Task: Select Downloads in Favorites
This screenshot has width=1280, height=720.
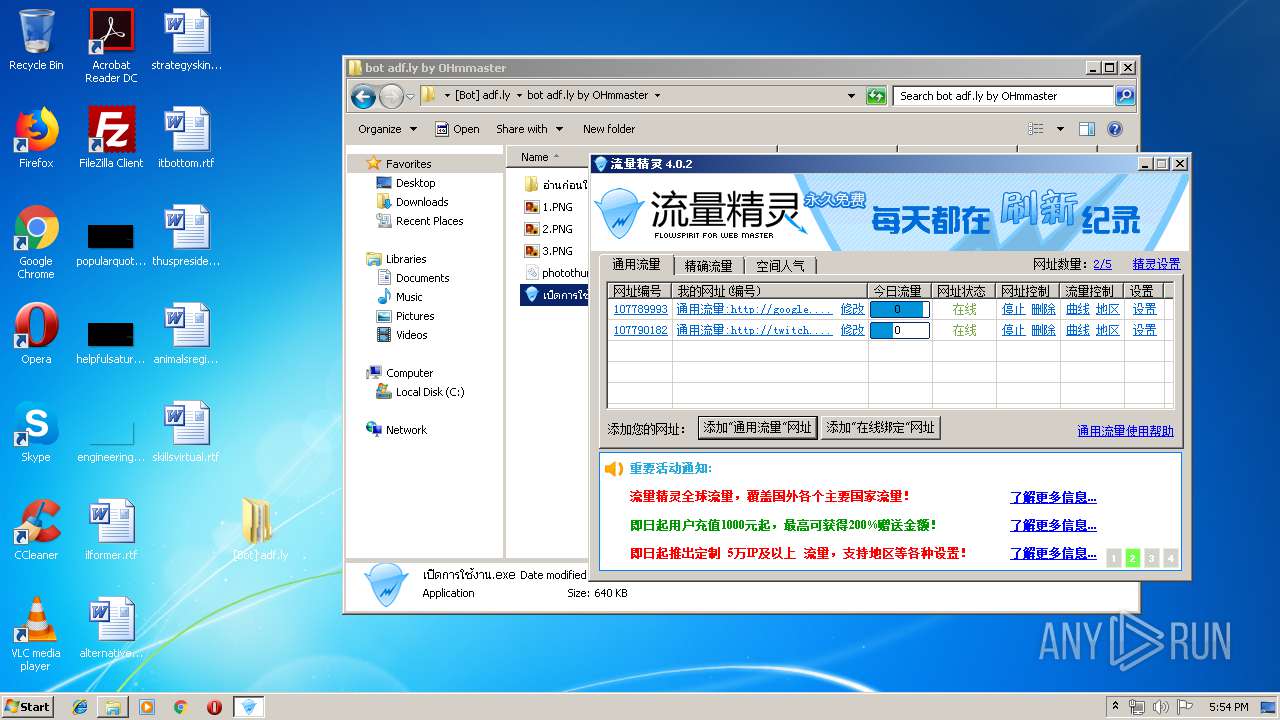Action: (412, 202)
